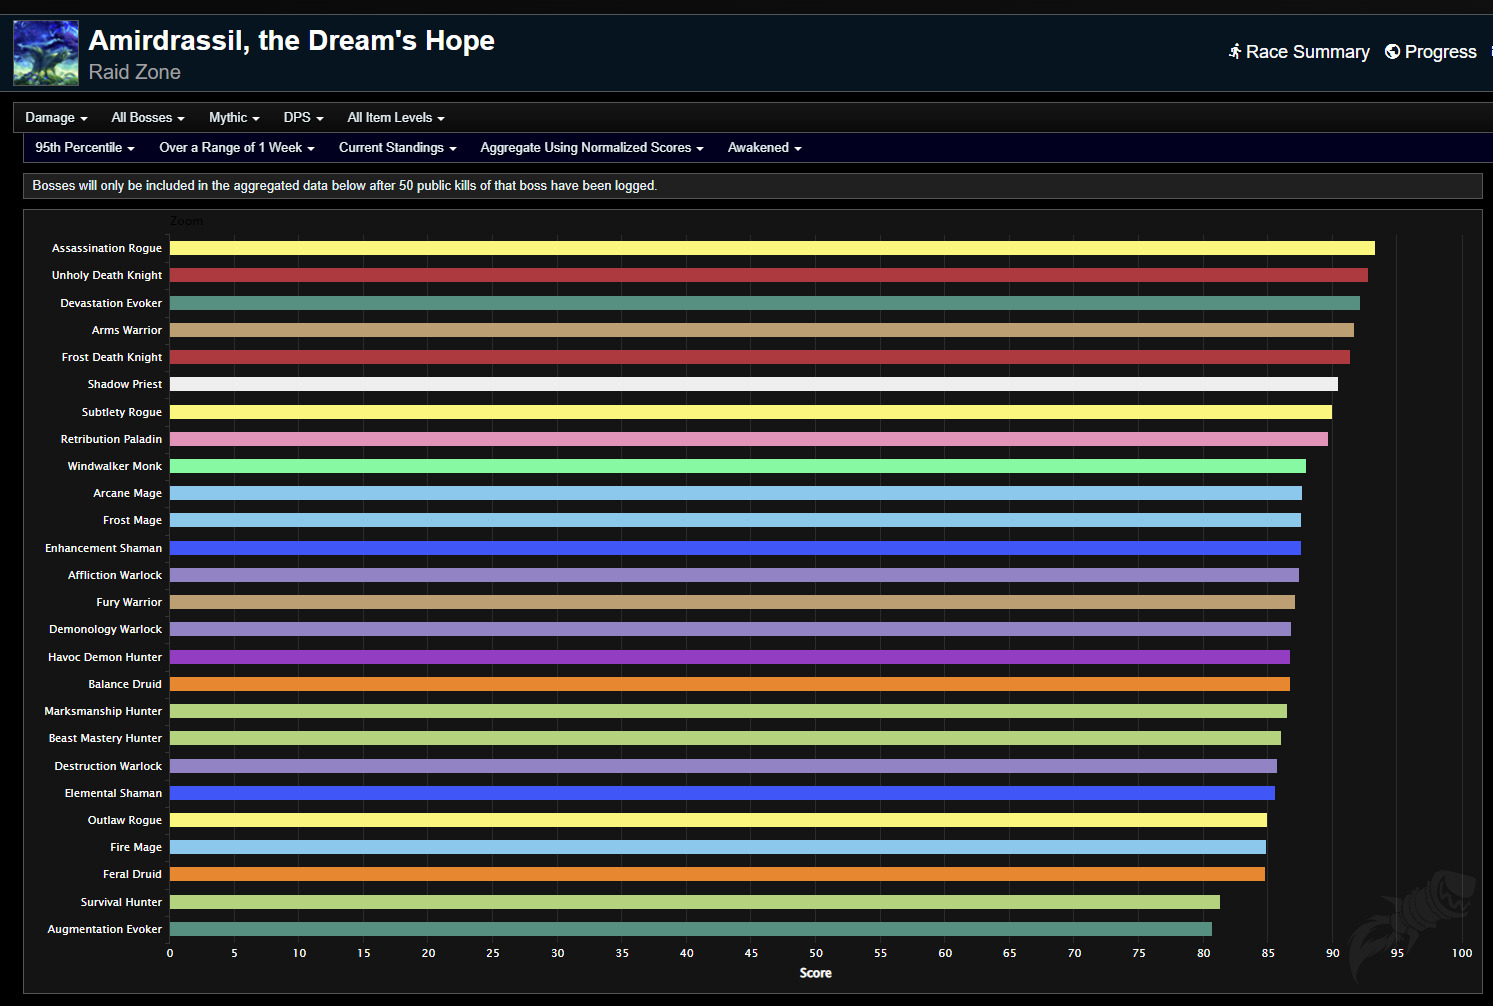Change the Over a Range of 1 Week setting
The width and height of the screenshot is (1493, 1006).
coord(236,148)
